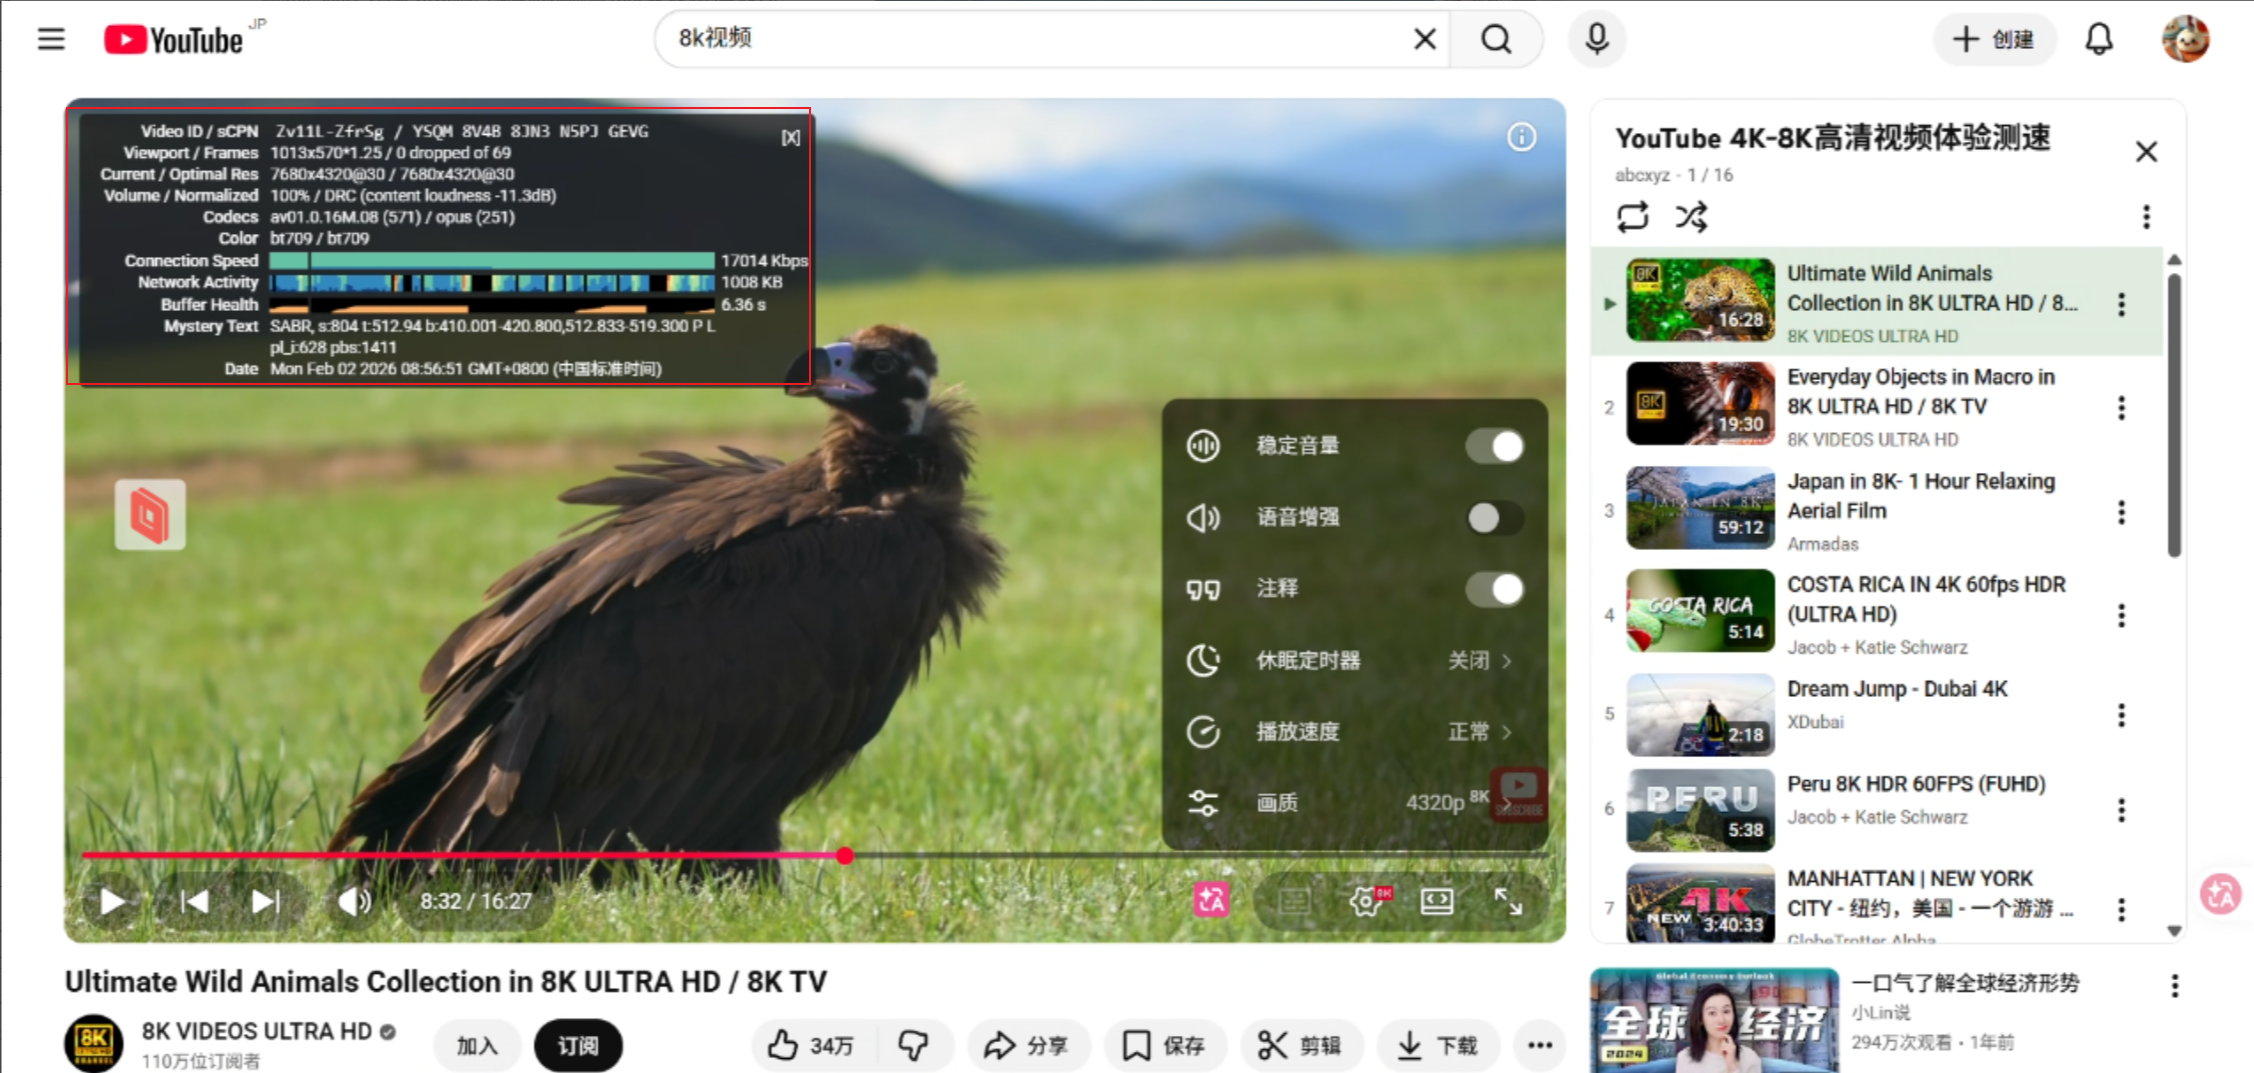The image size is (2254, 1073).
Task: Seek using the red progress bar scrubber
Action: click(x=845, y=856)
